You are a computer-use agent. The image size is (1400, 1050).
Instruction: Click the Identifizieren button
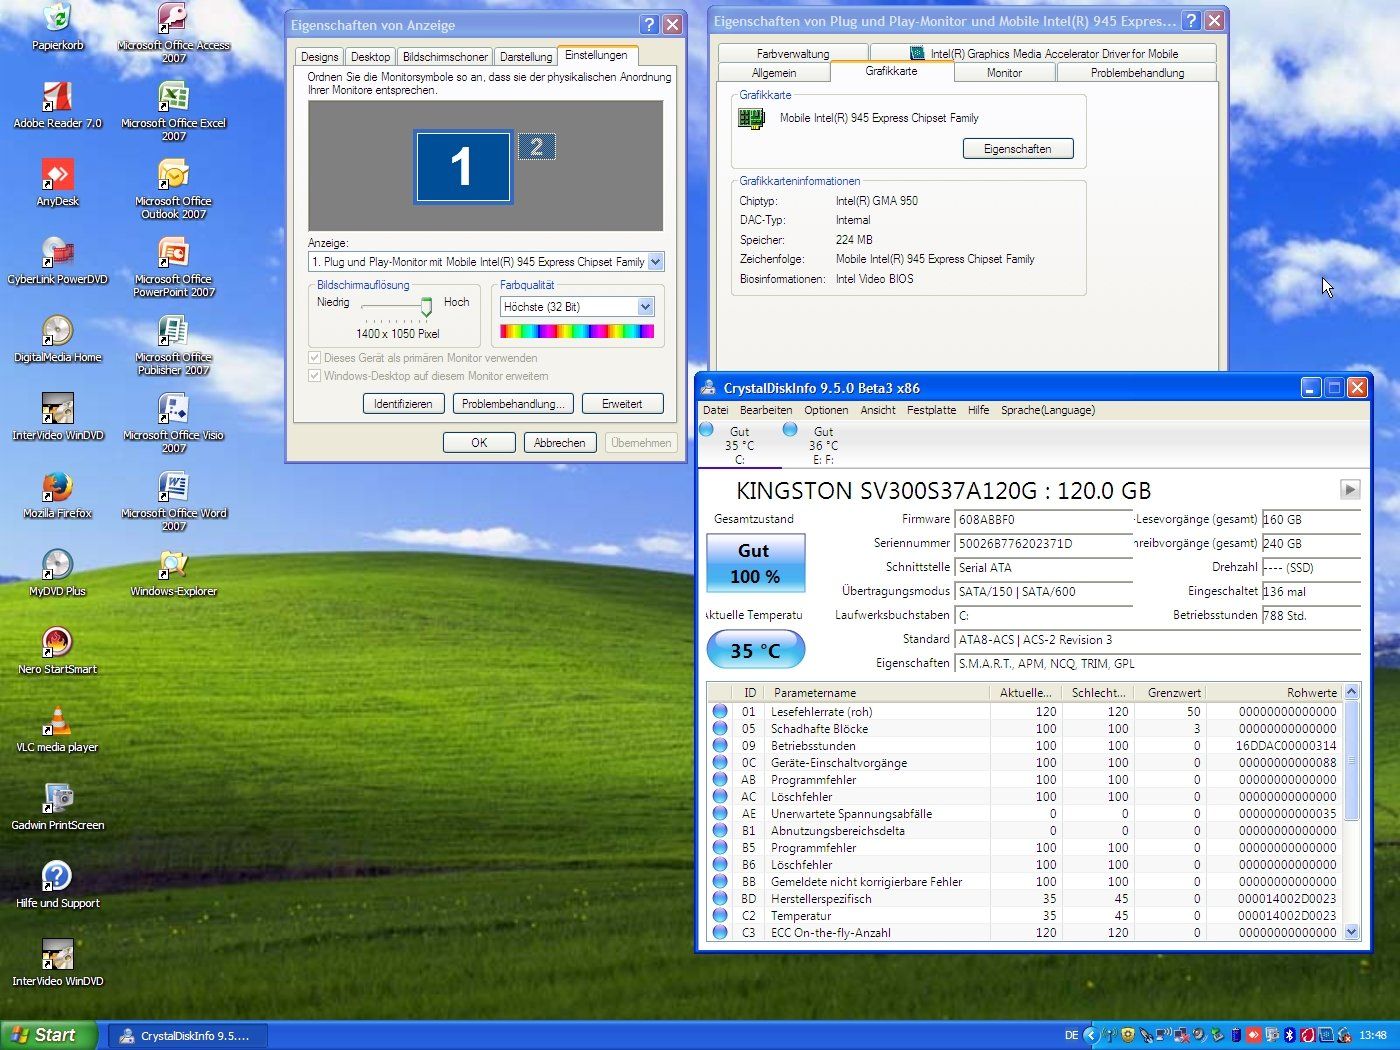click(403, 404)
